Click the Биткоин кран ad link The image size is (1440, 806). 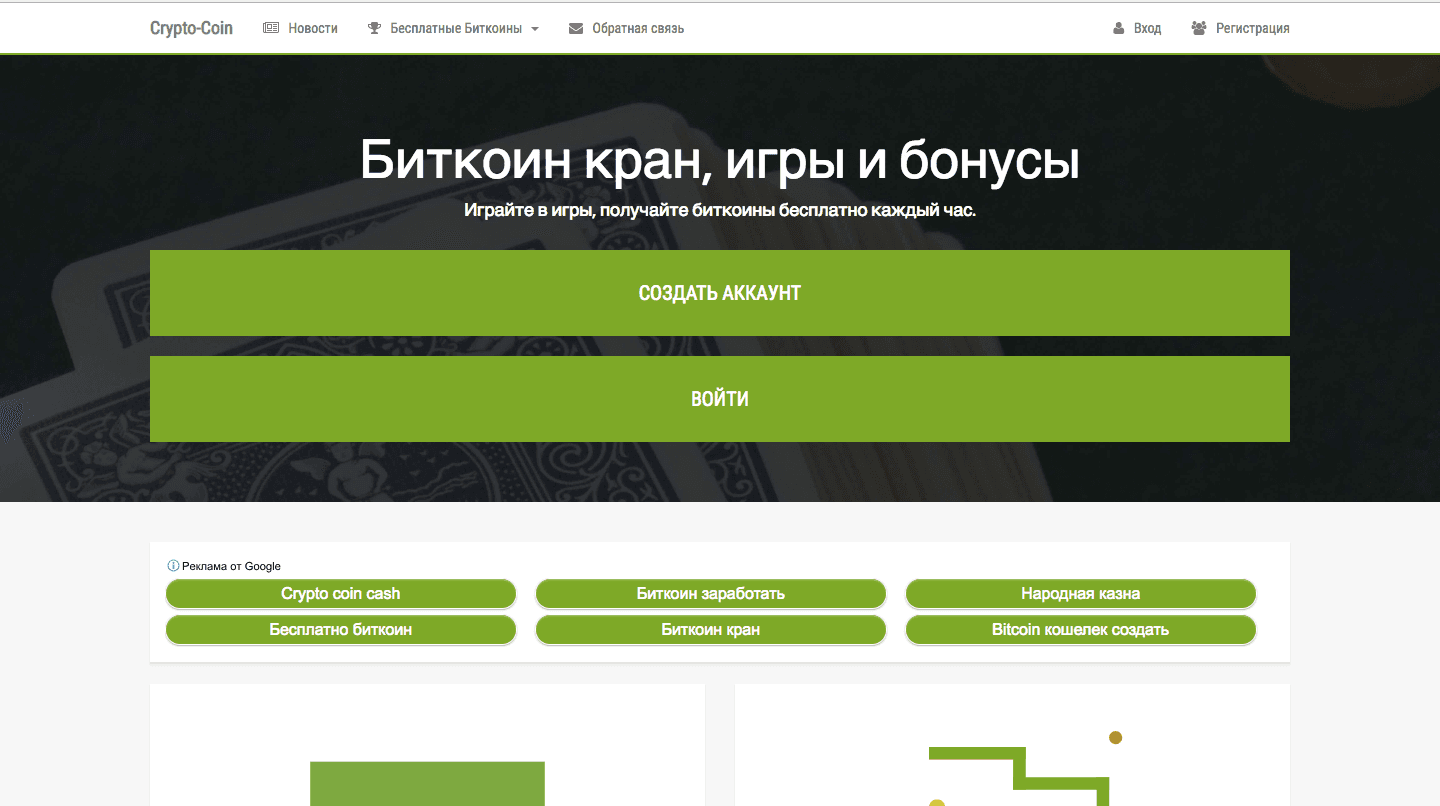[x=710, y=629]
